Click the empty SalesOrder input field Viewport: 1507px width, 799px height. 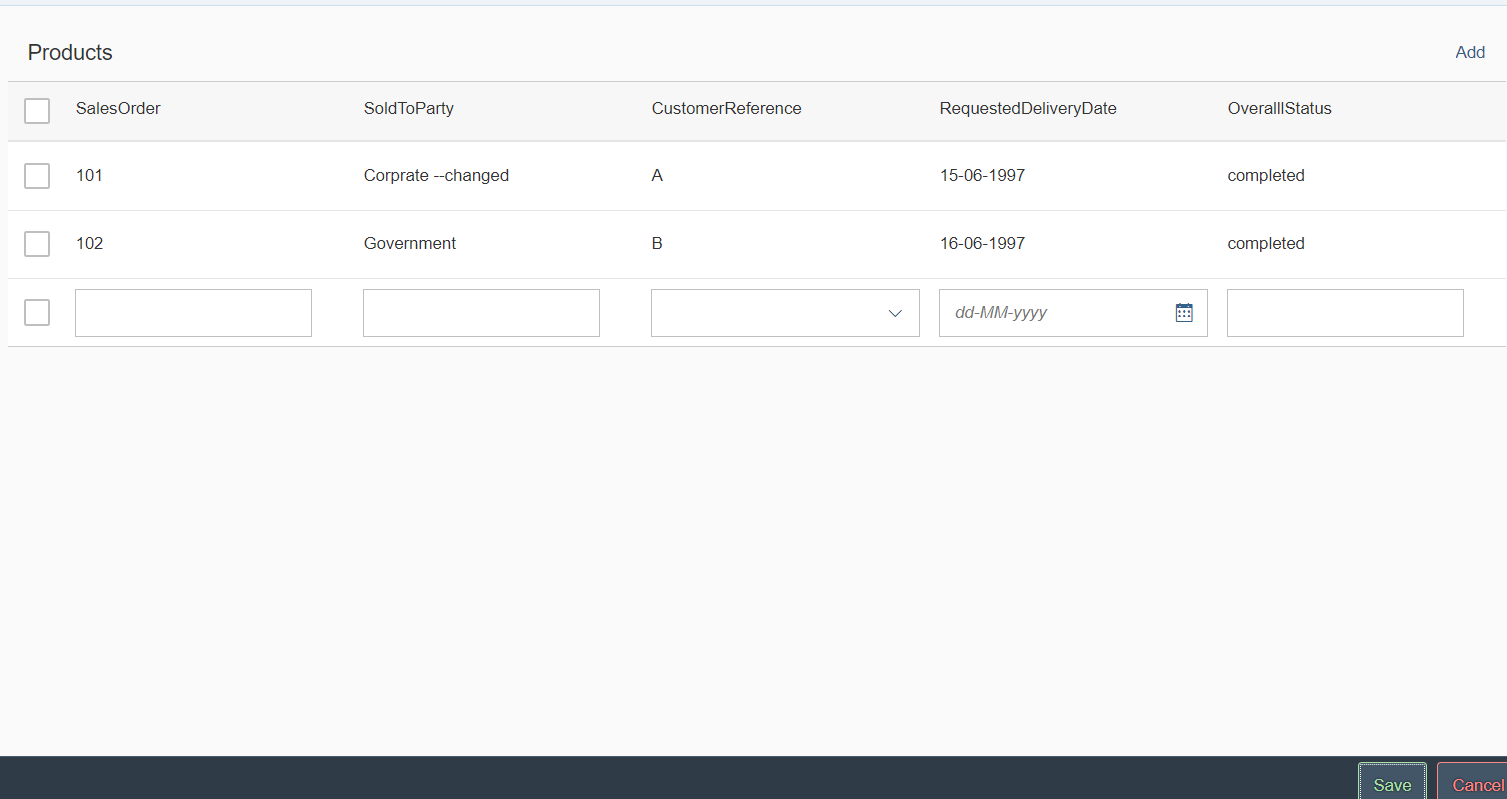[x=193, y=312]
